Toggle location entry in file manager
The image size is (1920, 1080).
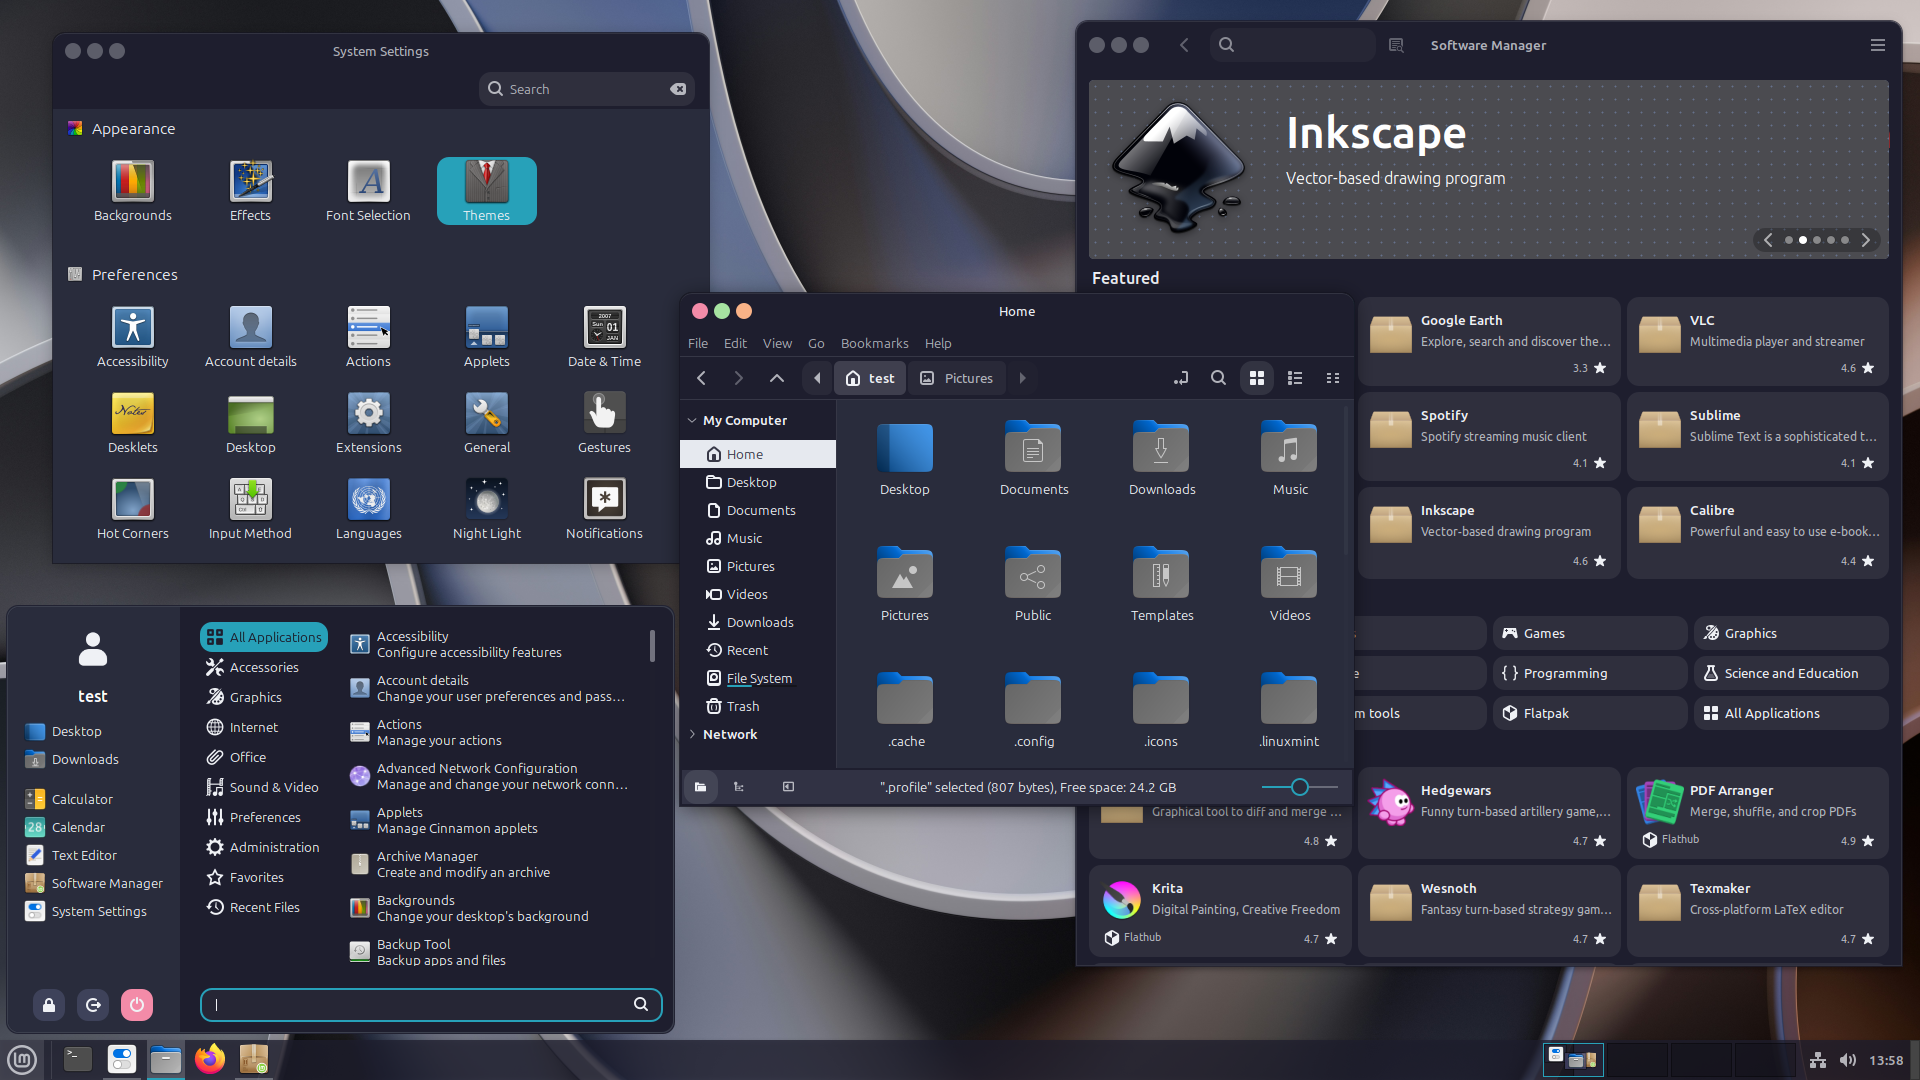click(1181, 378)
